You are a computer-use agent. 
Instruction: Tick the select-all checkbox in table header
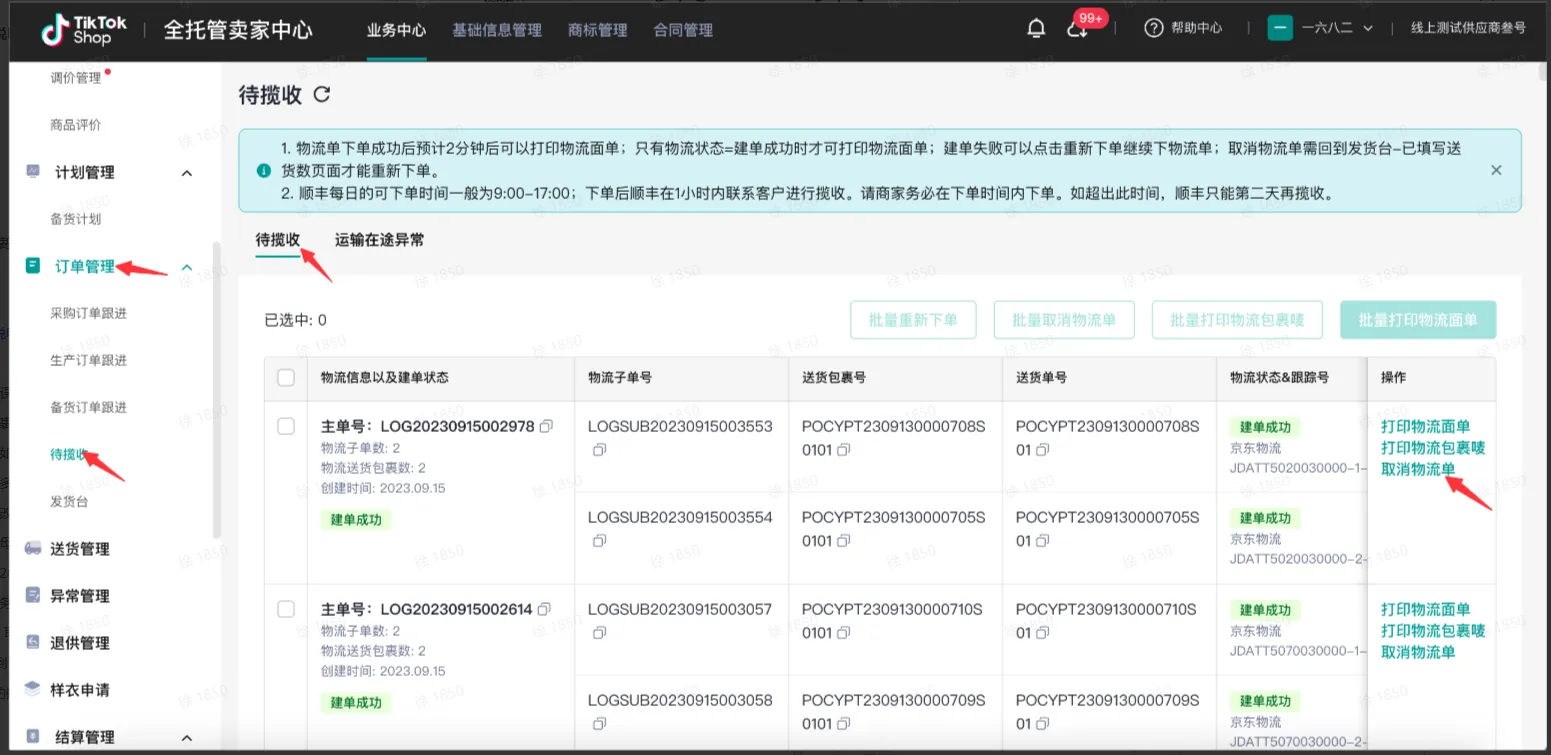point(286,377)
